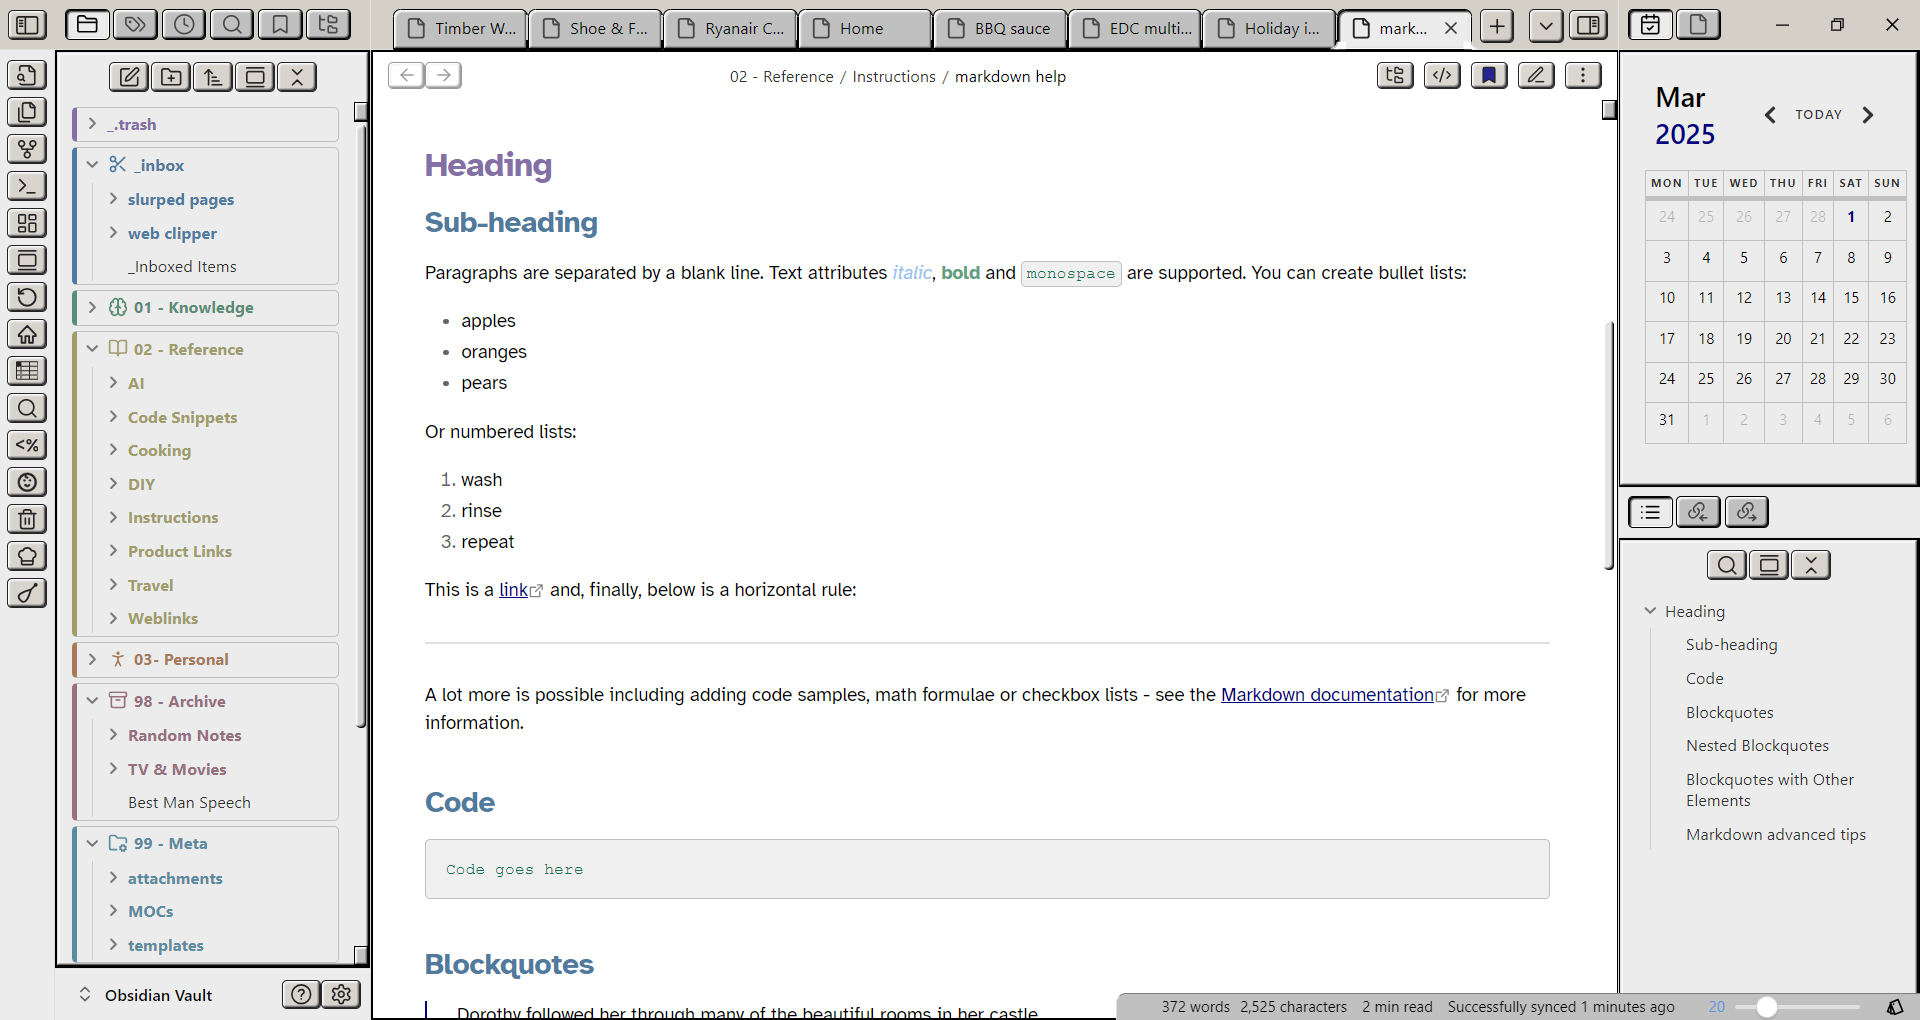Open the bookmarks pane tab

(x=280, y=25)
